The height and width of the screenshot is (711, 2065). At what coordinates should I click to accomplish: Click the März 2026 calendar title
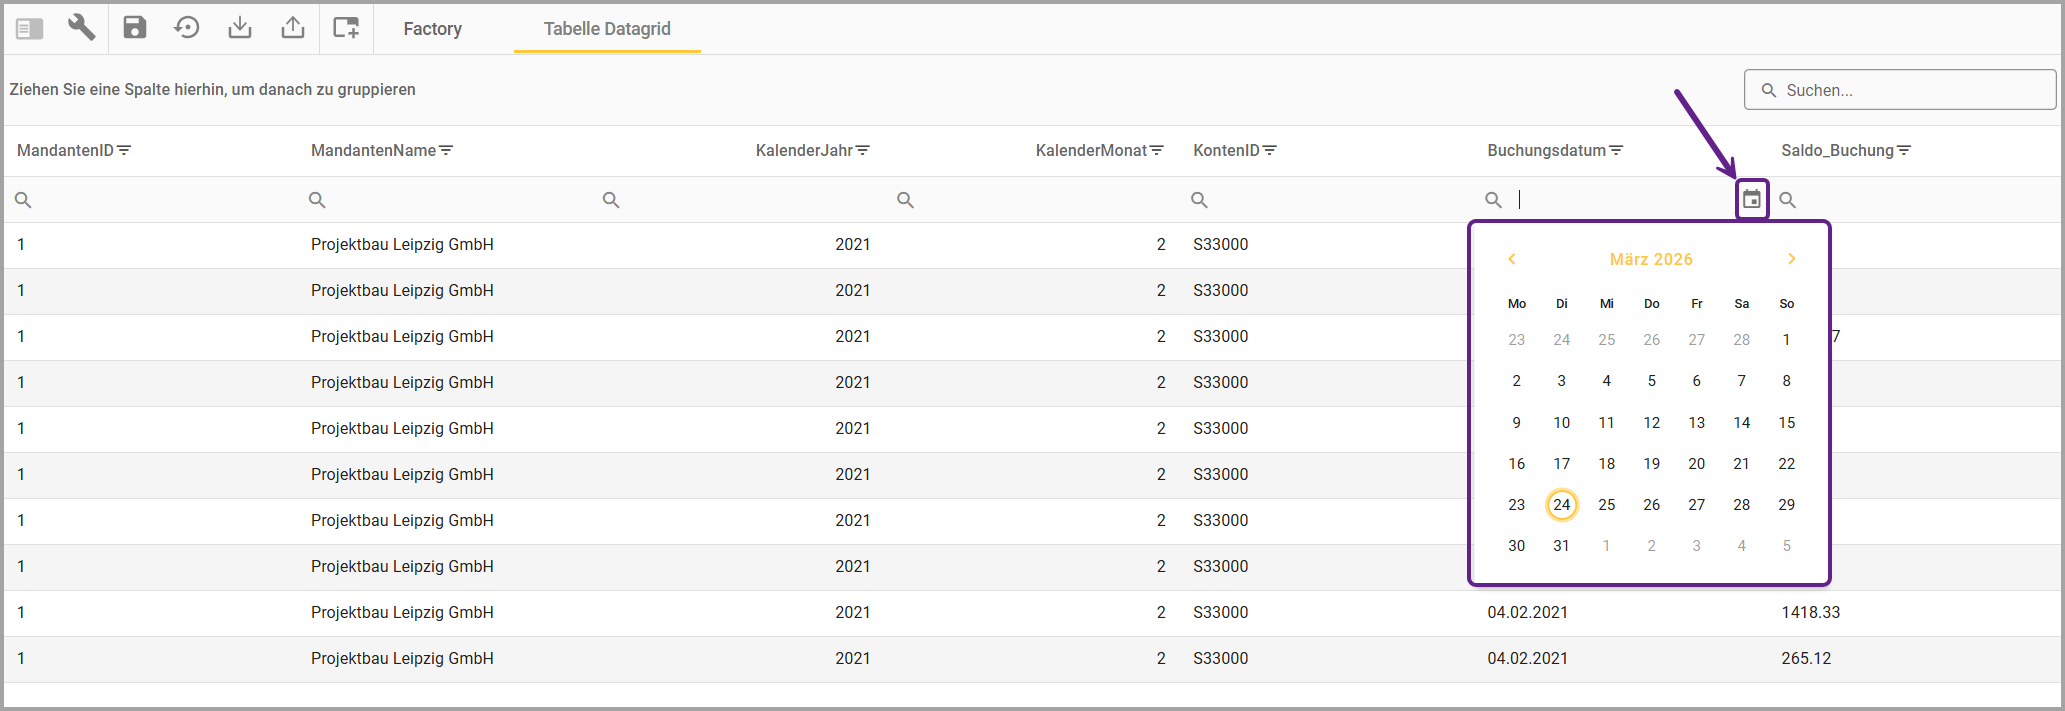coord(1651,259)
